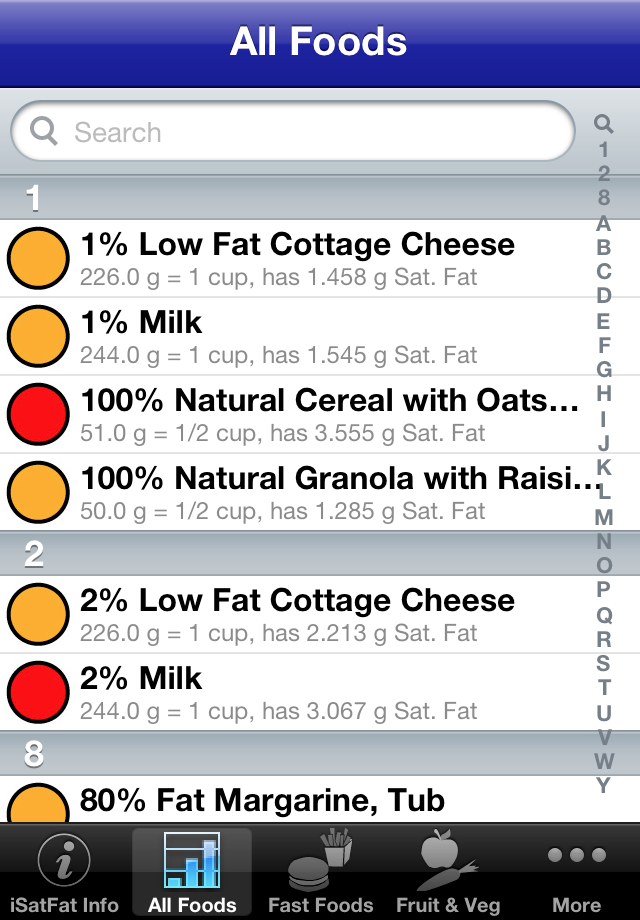
Task: Tap the search icon atop index bar
Action: coord(603,124)
